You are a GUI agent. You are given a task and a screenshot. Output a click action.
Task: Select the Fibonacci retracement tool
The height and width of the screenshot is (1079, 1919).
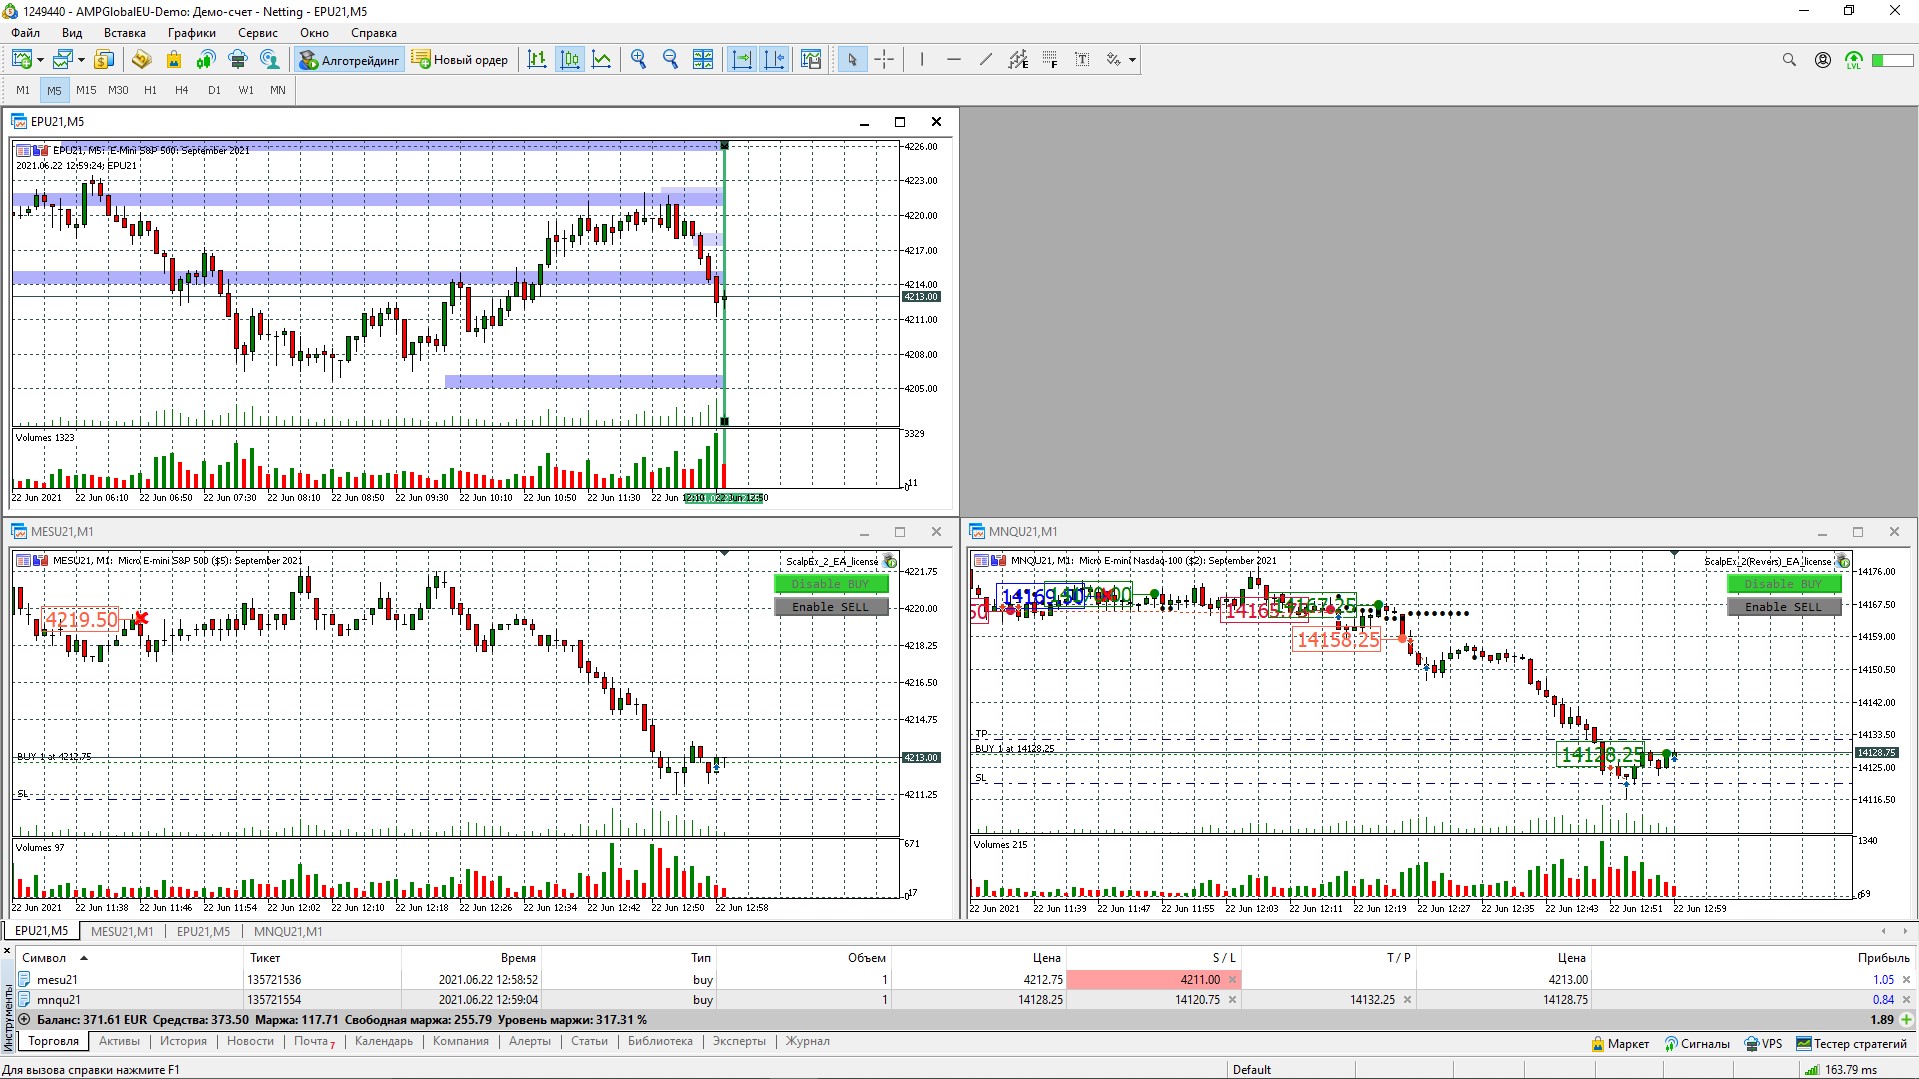pos(1050,60)
